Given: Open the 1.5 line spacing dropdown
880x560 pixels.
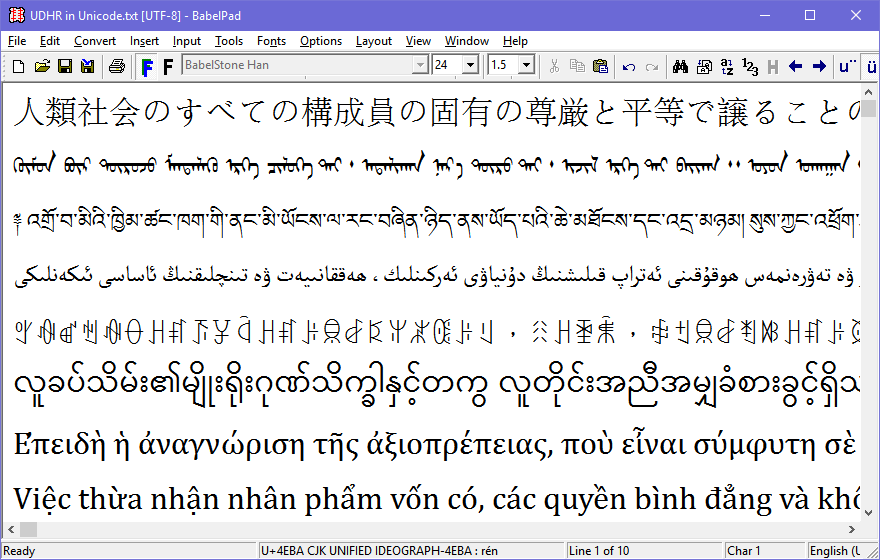Looking at the screenshot, I should [x=526, y=66].
